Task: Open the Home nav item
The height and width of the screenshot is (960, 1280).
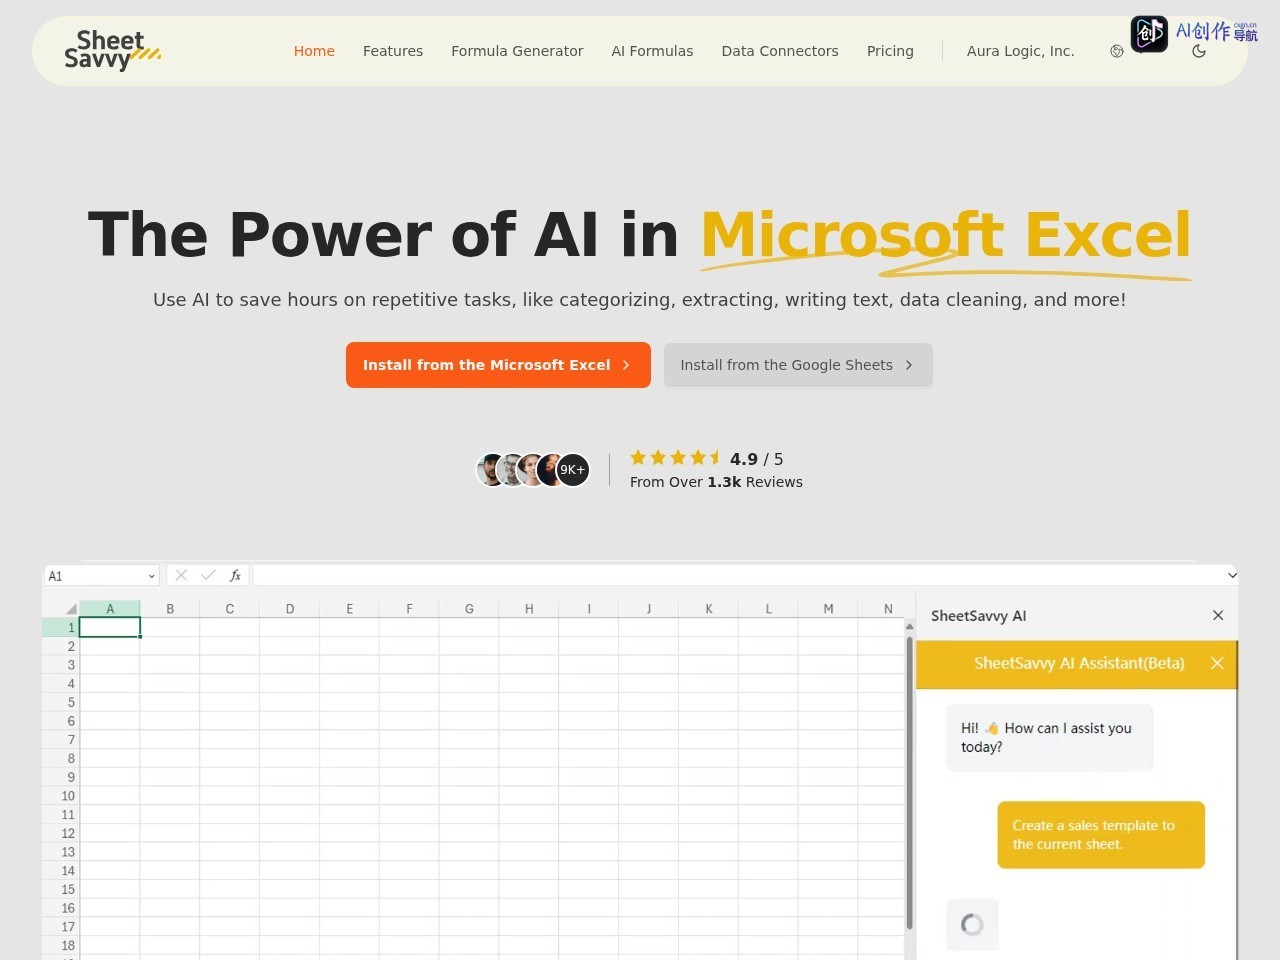Action: click(x=314, y=51)
